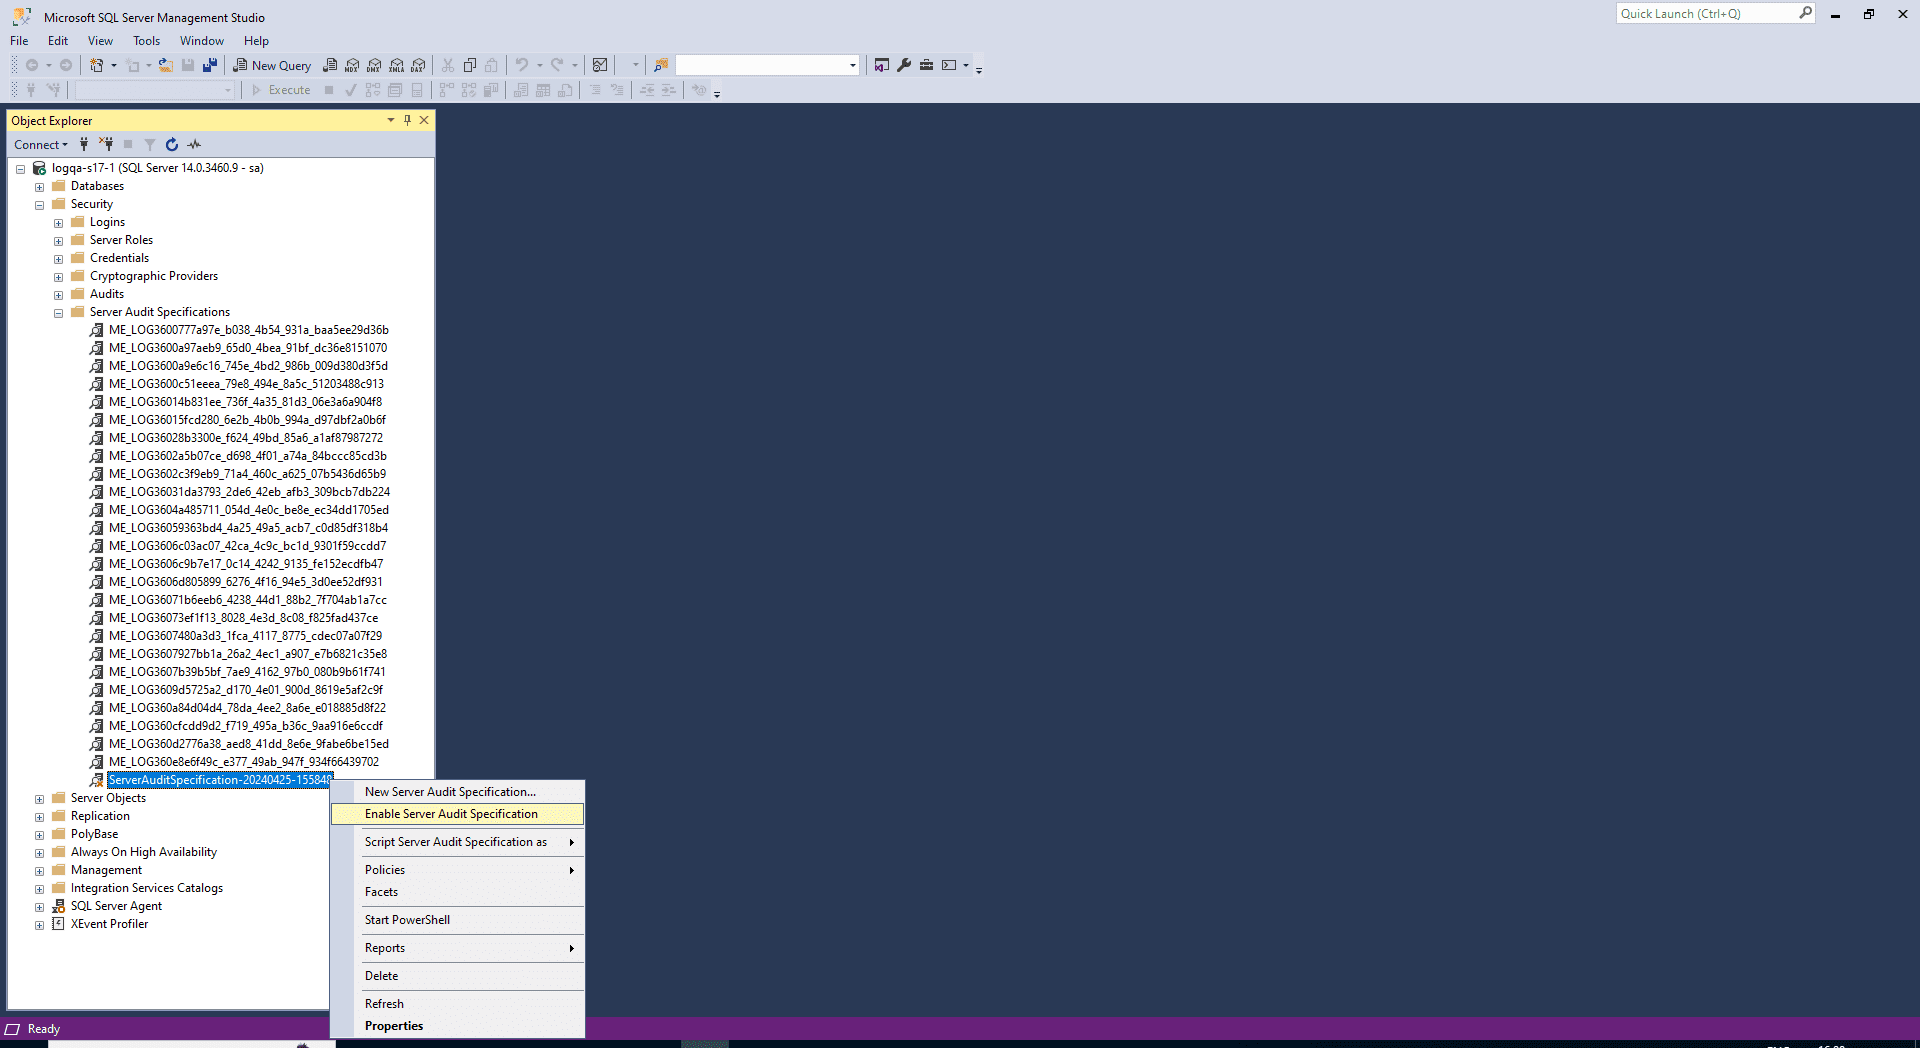The width and height of the screenshot is (1920, 1048).
Task: Open the Policies submenu
Action: tap(458, 870)
